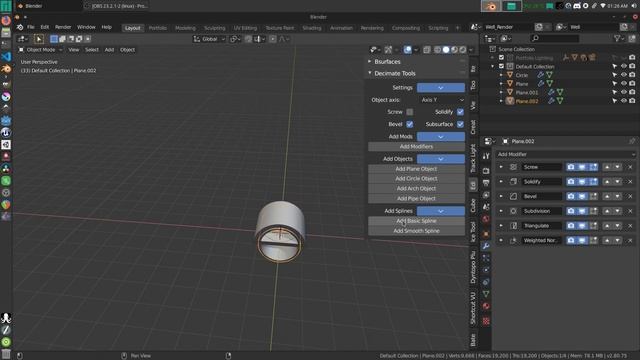Toggle viewport display on Solidify modifier
This screenshot has height=360, width=640.
click(x=582, y=182)
